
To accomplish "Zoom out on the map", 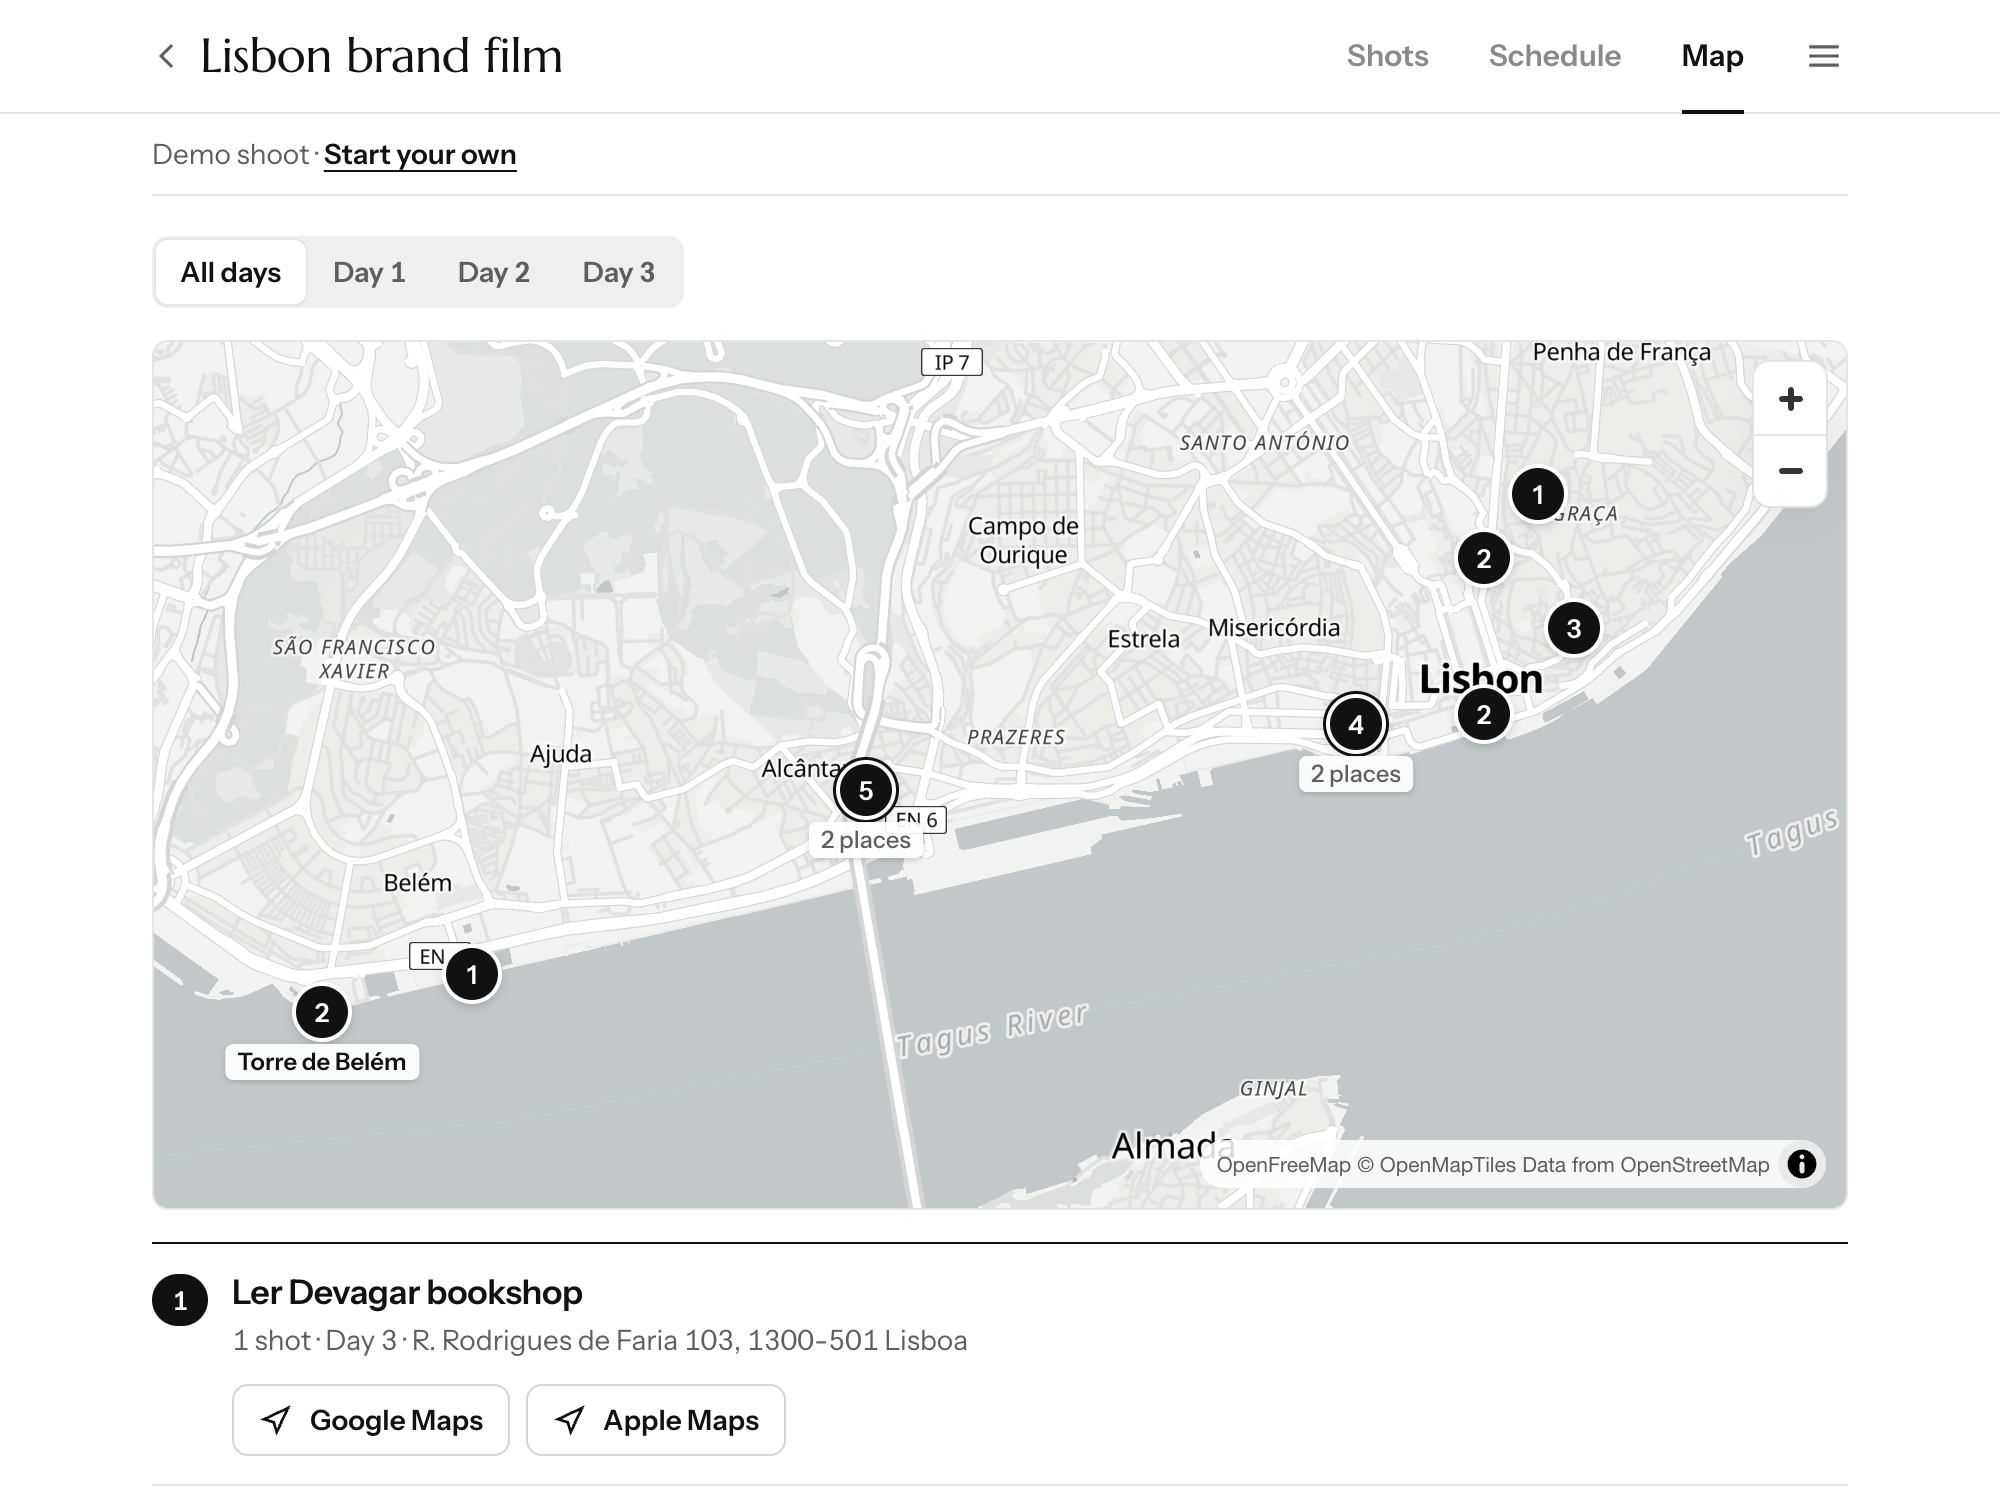I will click(1791, 471).
